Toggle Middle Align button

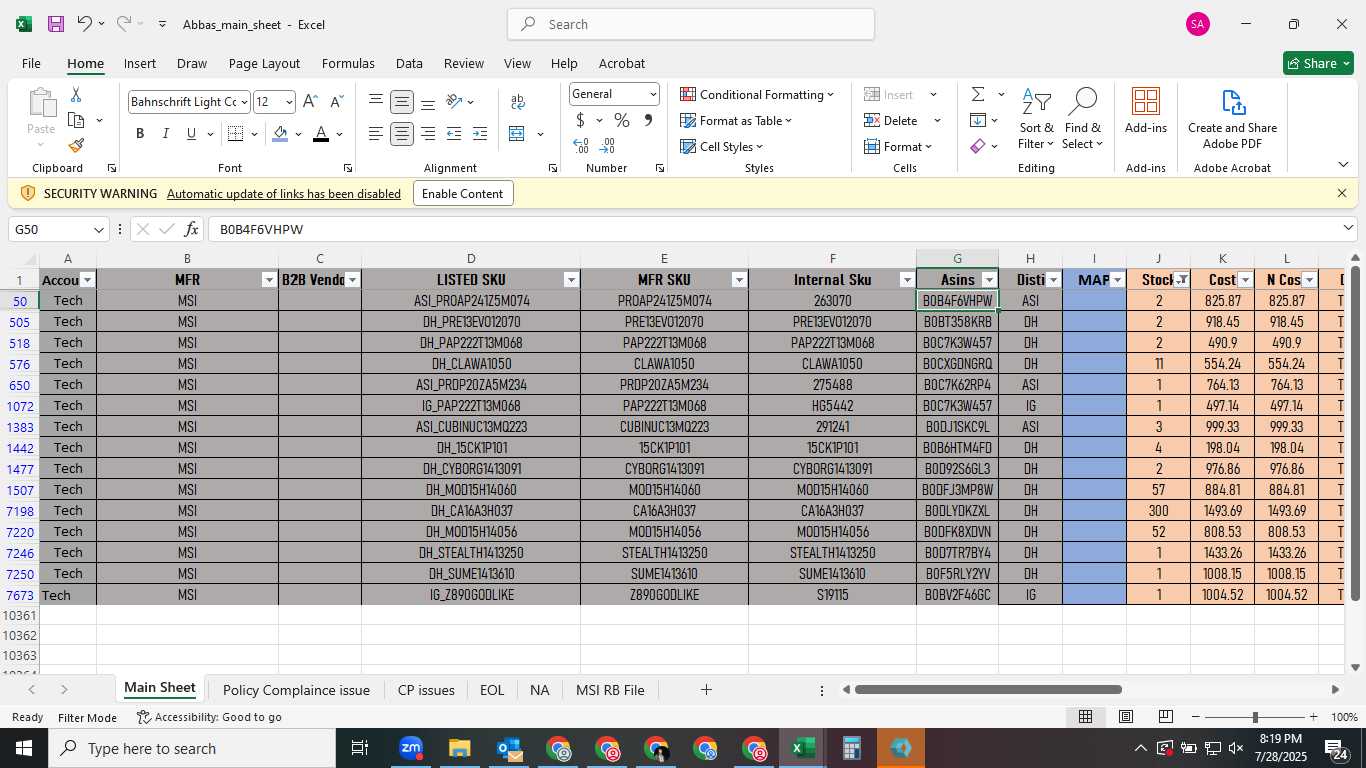[401, 102]
